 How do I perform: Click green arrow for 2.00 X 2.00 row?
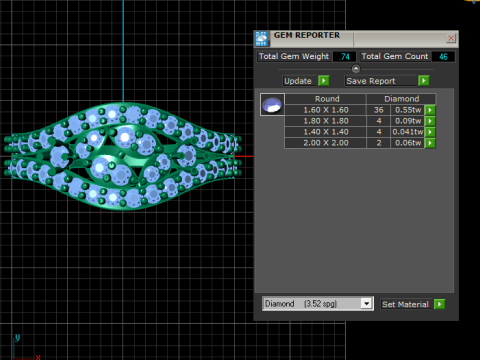(430, 143)
